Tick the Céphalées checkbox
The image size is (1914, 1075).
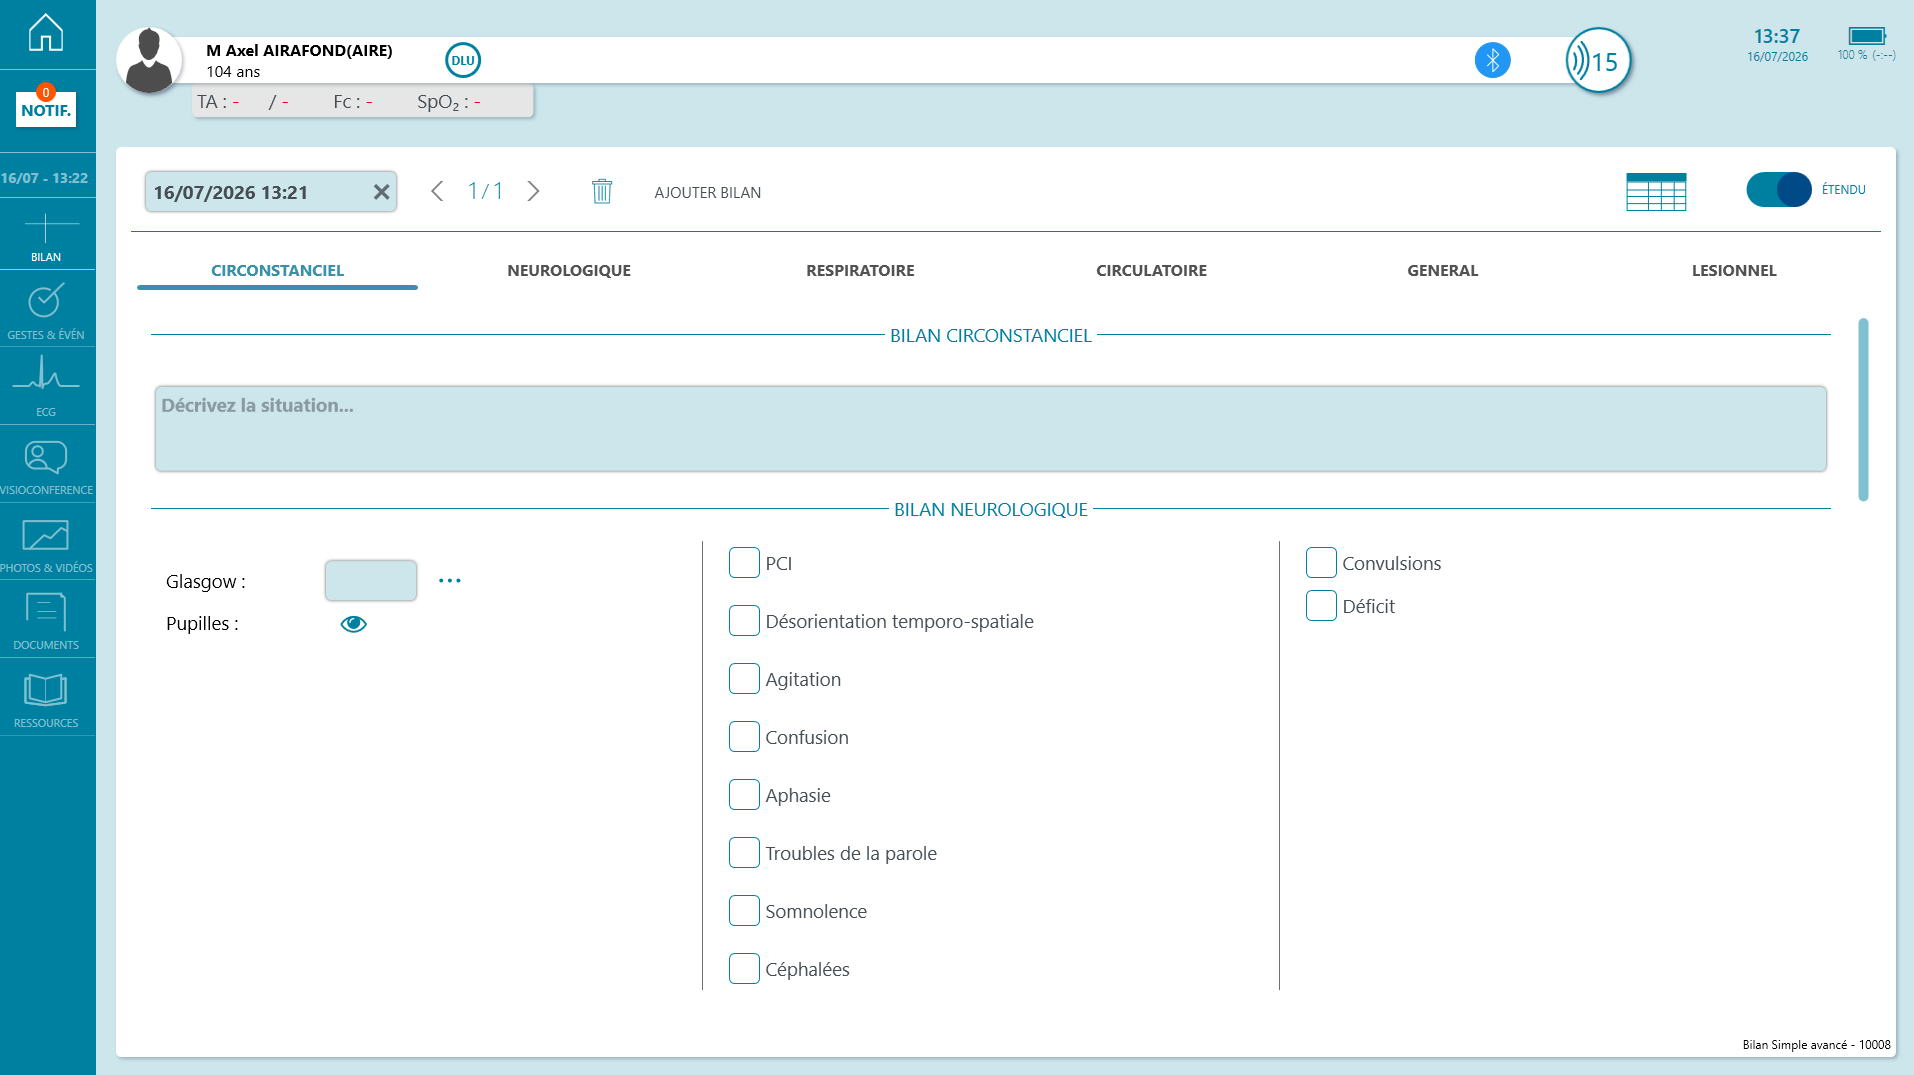coord(744,969)
